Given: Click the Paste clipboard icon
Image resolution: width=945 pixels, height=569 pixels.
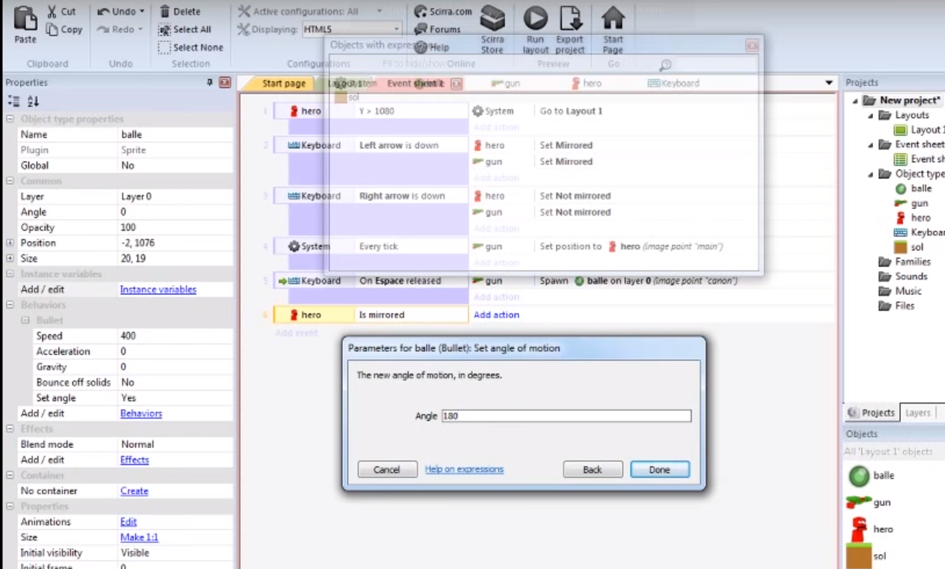Looking at the screenshot, I should (x=25, y=18).
